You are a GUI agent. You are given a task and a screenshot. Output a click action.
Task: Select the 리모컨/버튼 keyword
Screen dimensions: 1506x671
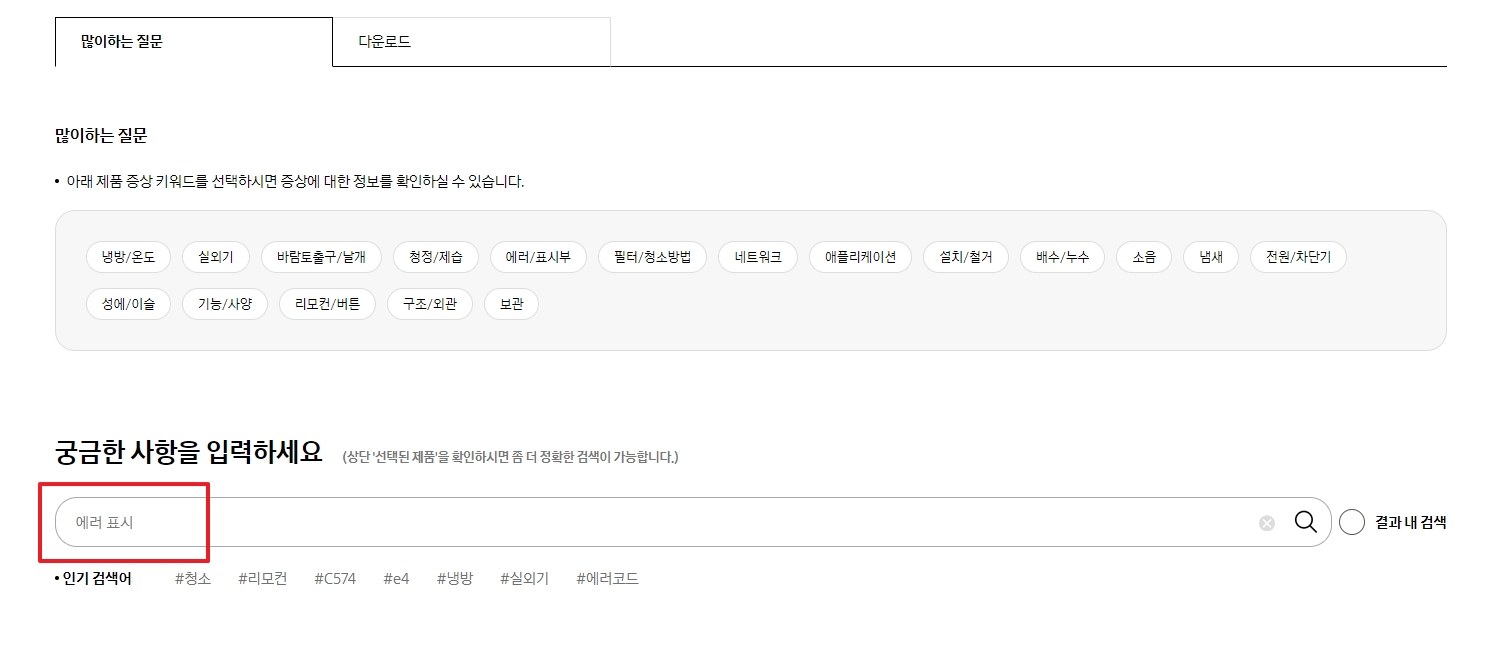tap(327, 304)
